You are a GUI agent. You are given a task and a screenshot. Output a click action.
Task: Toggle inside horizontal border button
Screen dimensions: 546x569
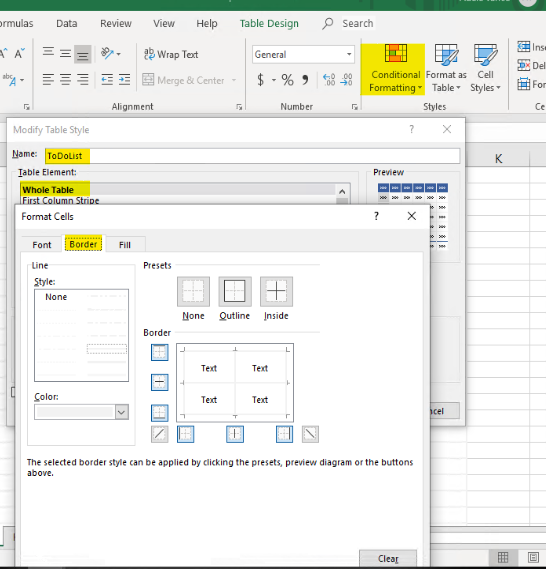pyautogui.click(x=160, y=382)
